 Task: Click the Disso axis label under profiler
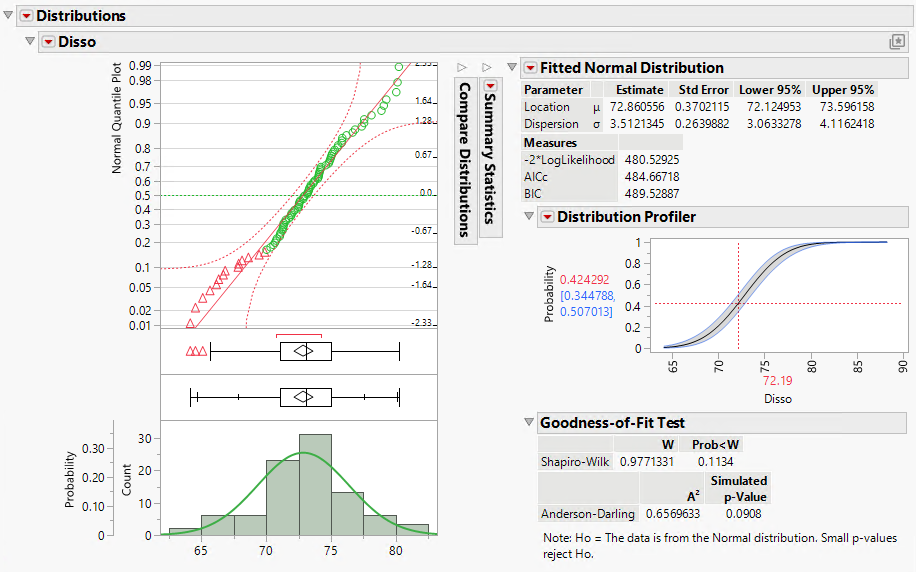tap(778, 399)
